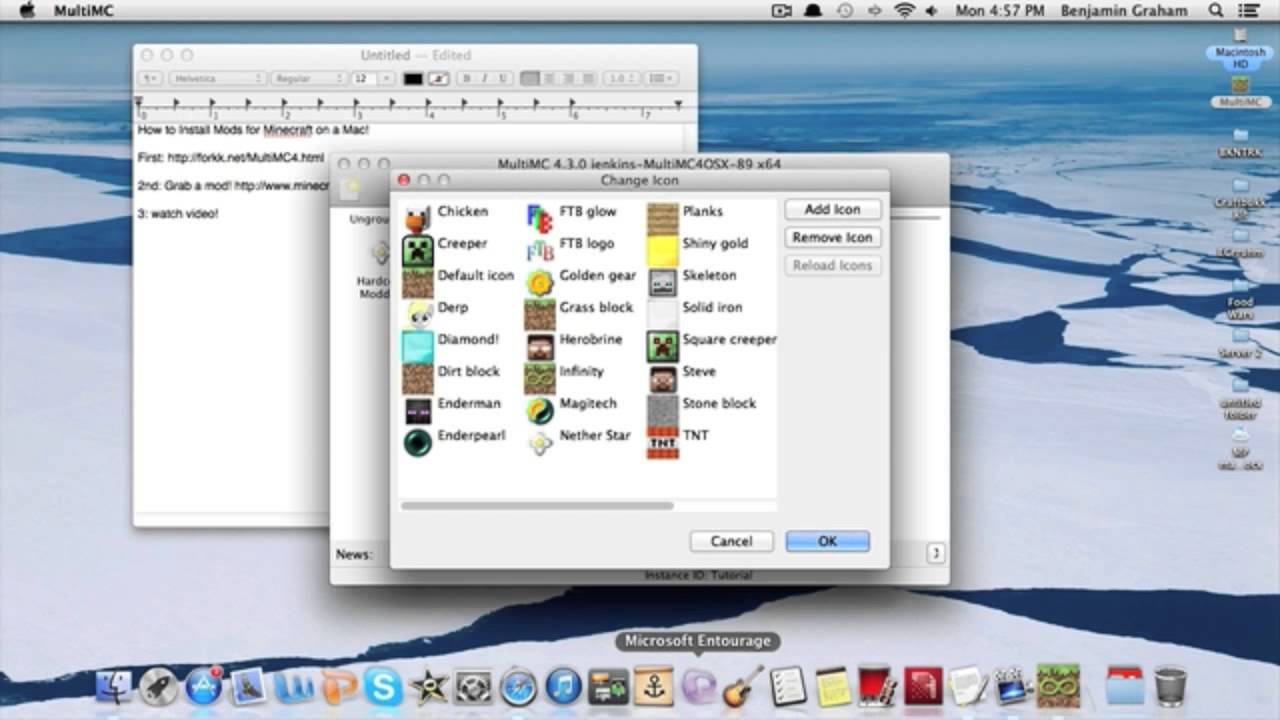Open Skype from the Dock
The image size is (1280, 720).
[x=383, y=687]
